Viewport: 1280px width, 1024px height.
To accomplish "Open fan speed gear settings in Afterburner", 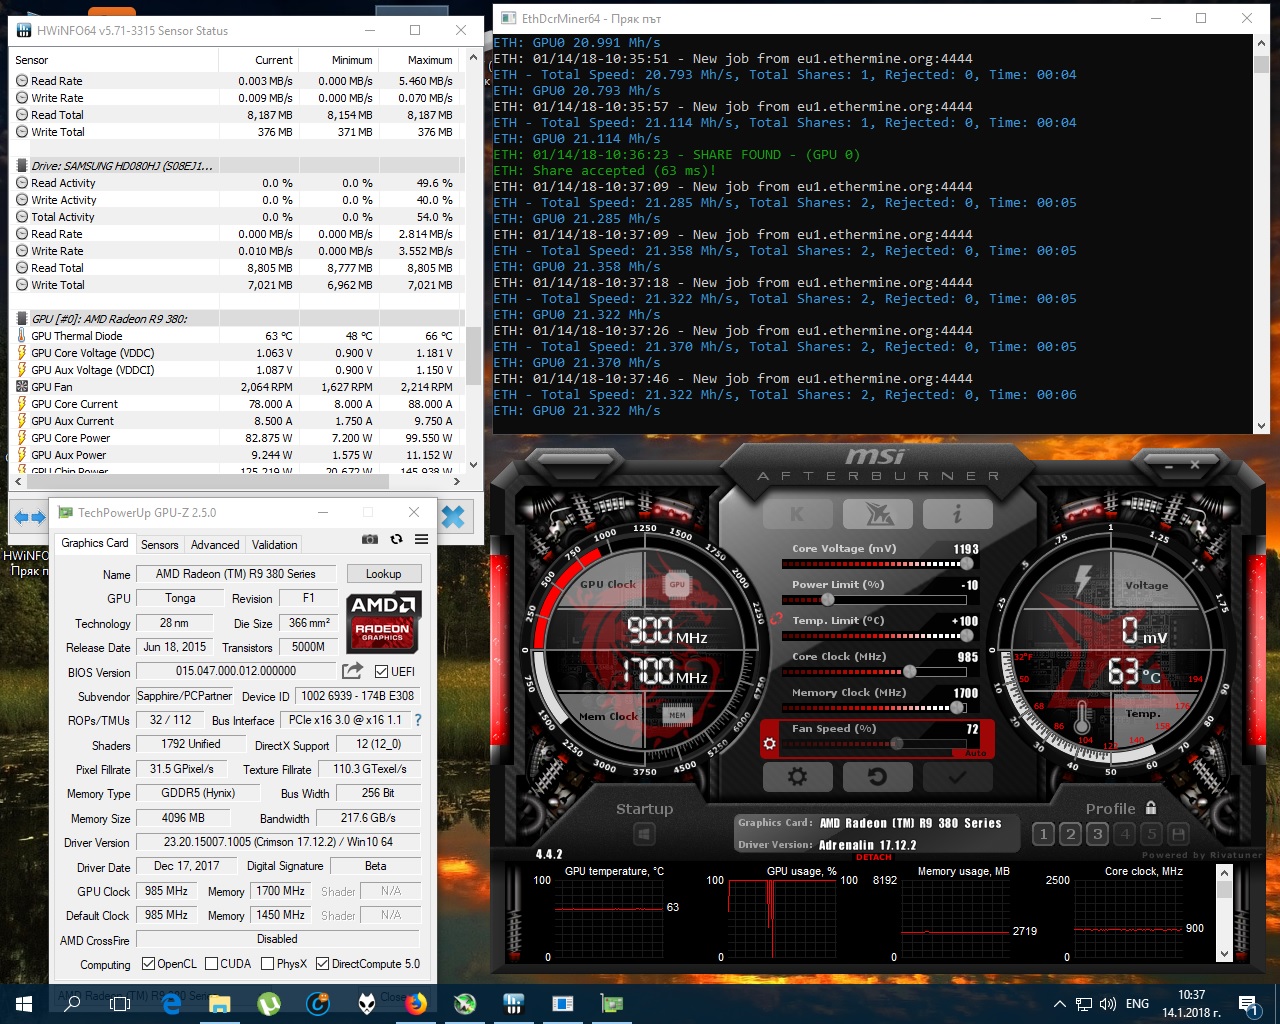I will coord(770,743).
